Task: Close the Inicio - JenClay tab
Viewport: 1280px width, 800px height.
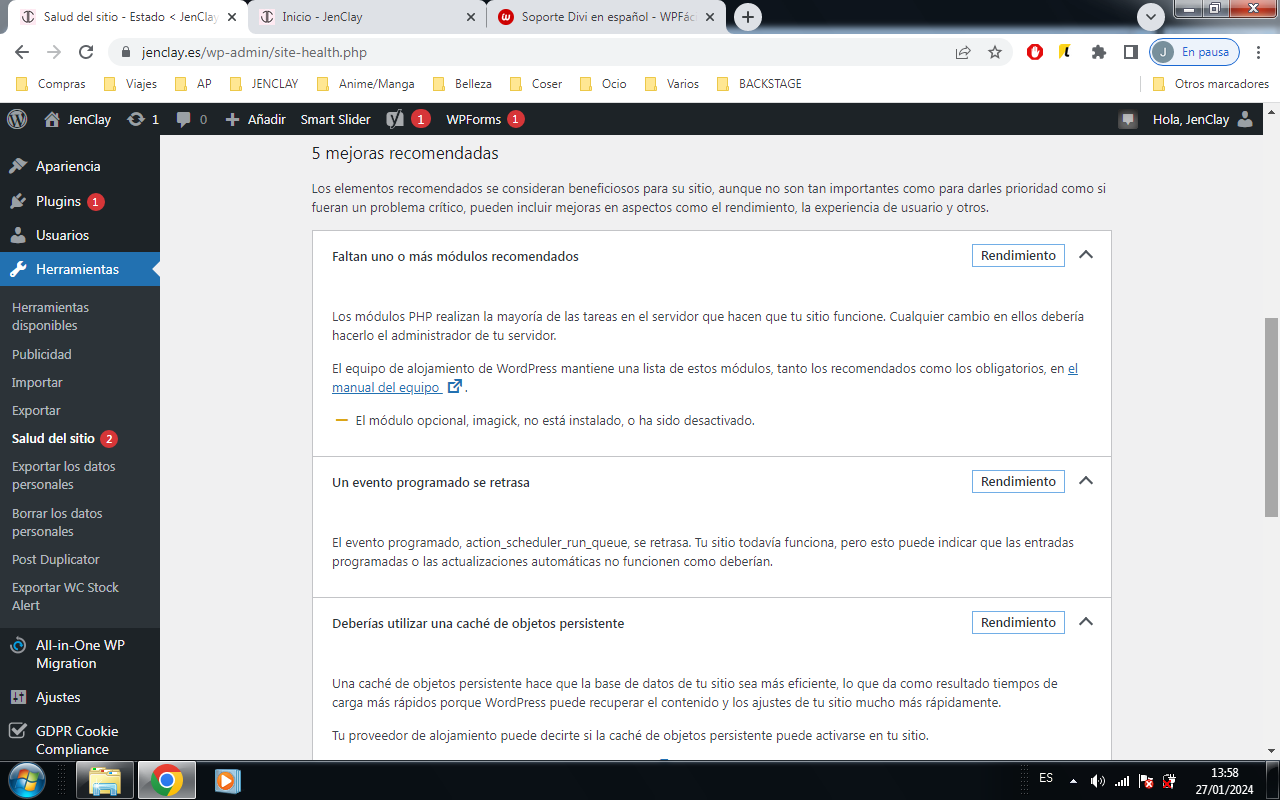Action: [471, 17]
